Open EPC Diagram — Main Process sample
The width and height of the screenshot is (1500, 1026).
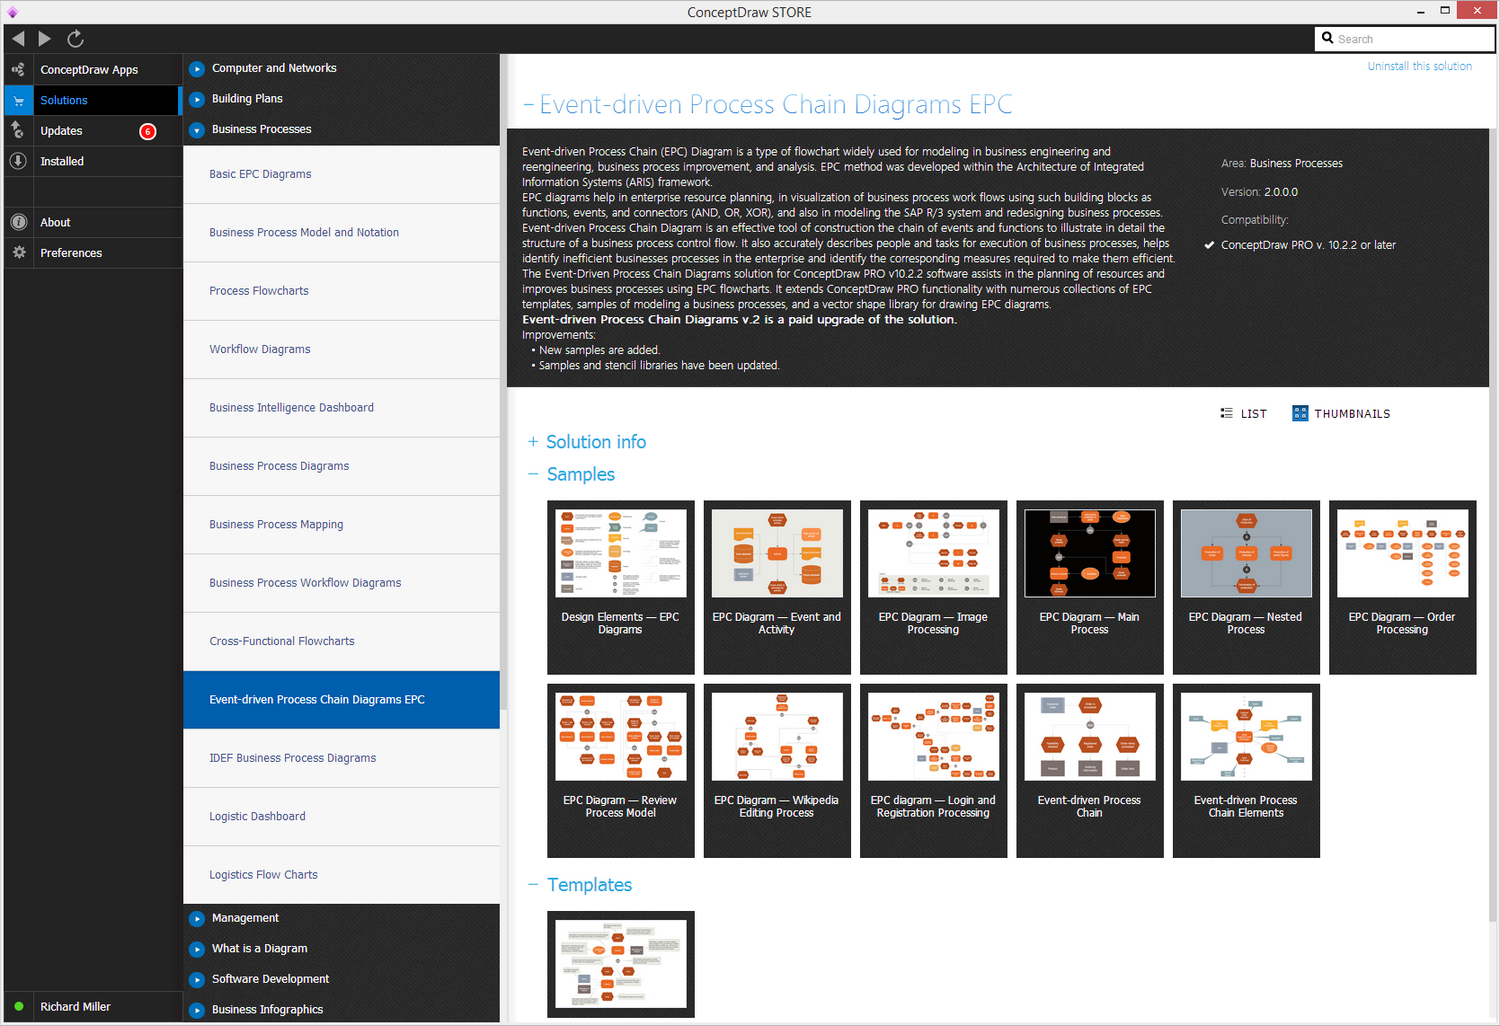[1090, 587]
